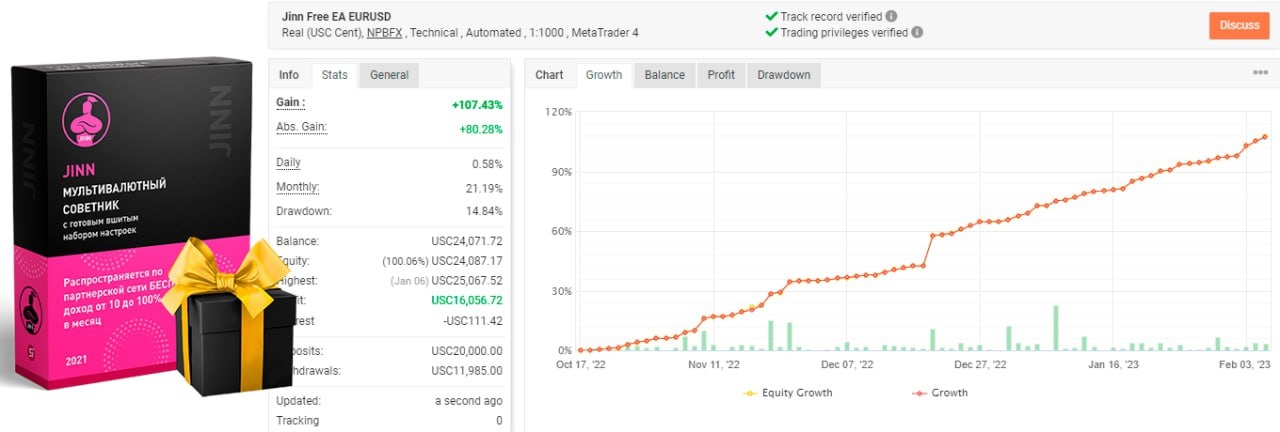Viewport: 1280px width, 432px height.
Task: Click the Updated a second ago value
Action: pyautogui.click(x=468, y=400)
